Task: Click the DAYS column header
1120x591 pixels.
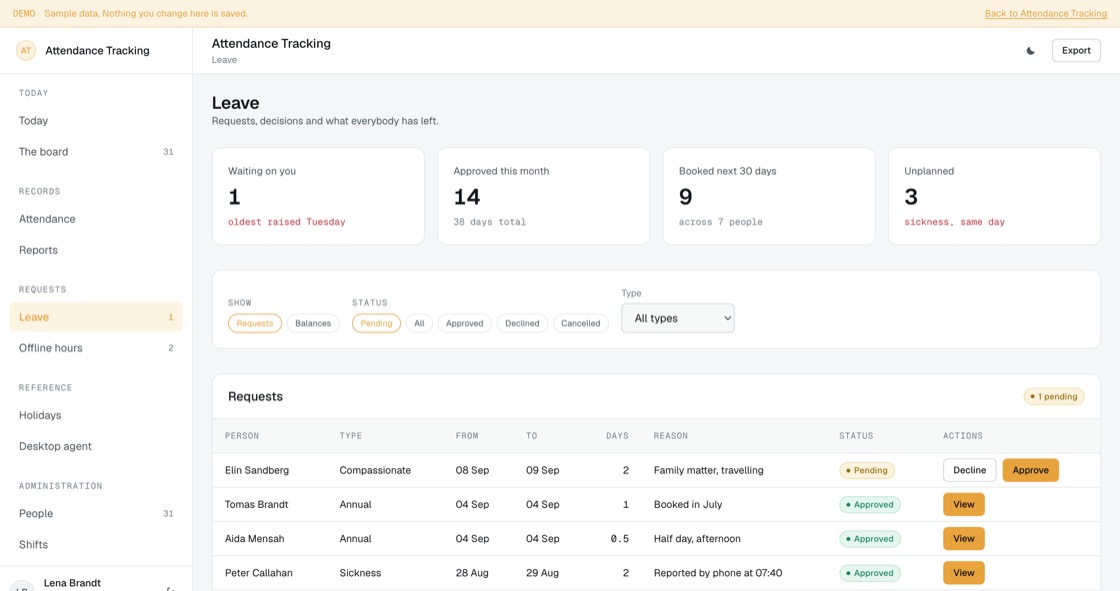Action: [617, 436]
